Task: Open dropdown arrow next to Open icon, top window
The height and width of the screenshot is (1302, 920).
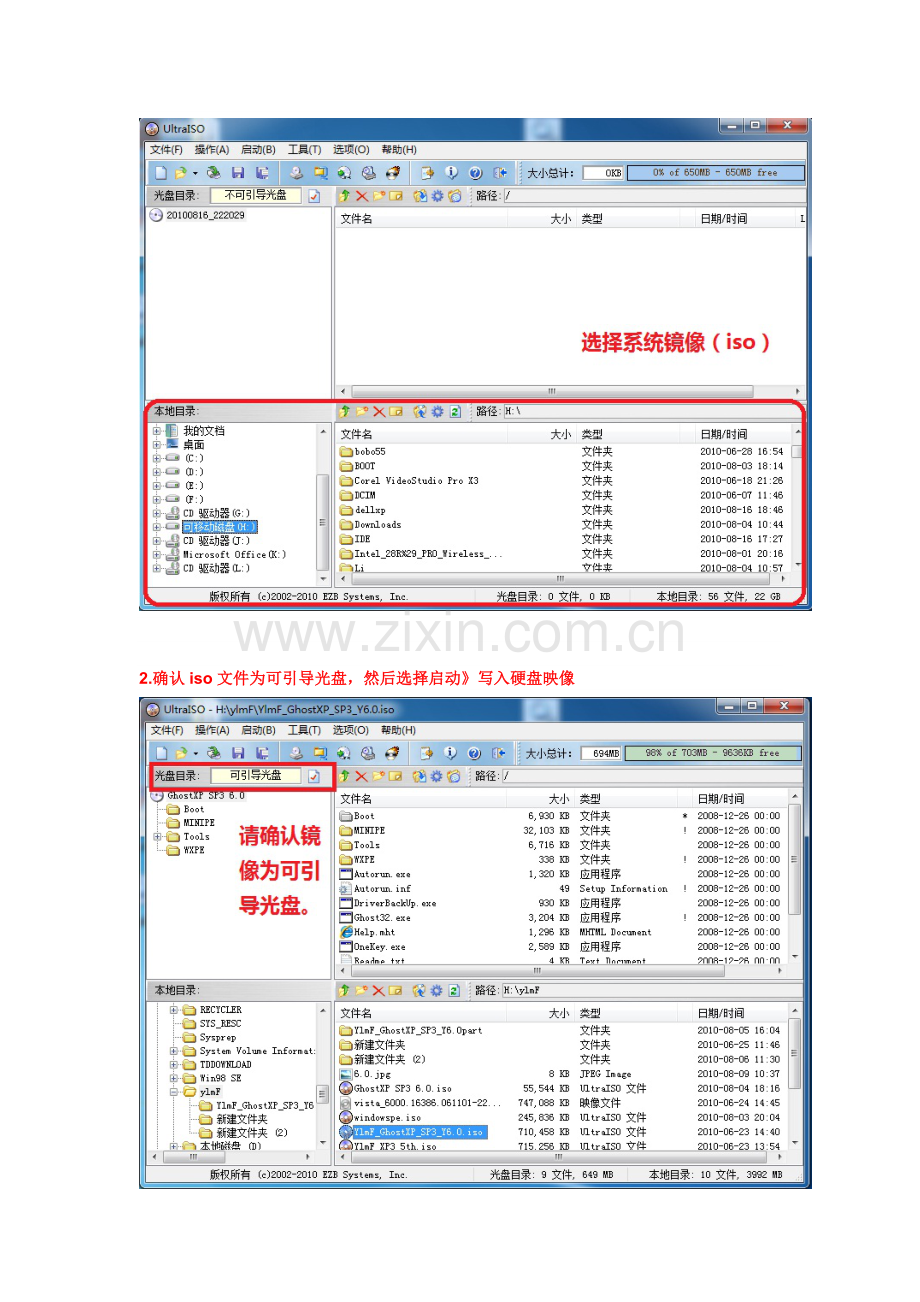Action: coord(195,173)
